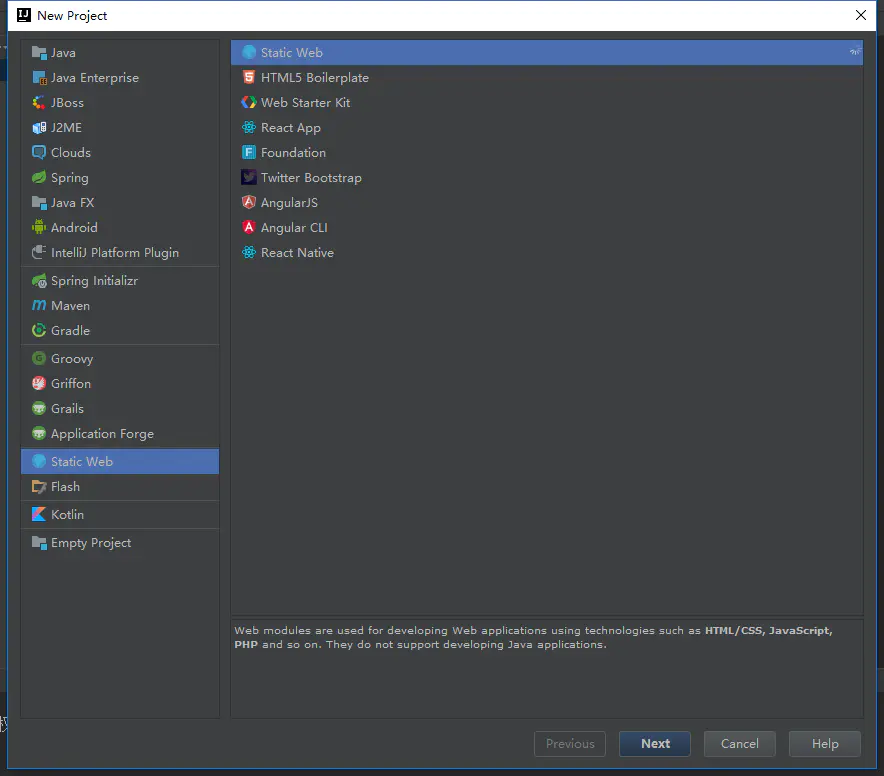Click the Android robot icon
The image size is (884, 776).
click(x=39, y=228)
